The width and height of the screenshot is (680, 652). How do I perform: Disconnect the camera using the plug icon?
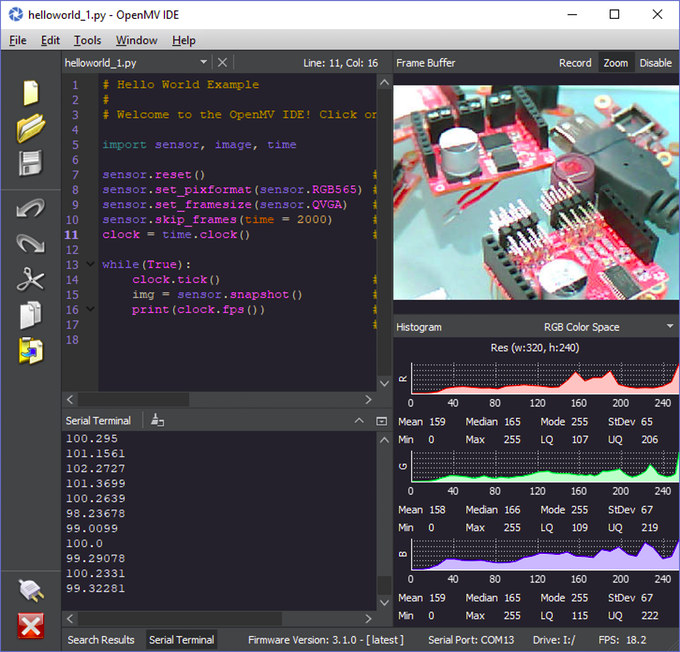click(31, 590)
